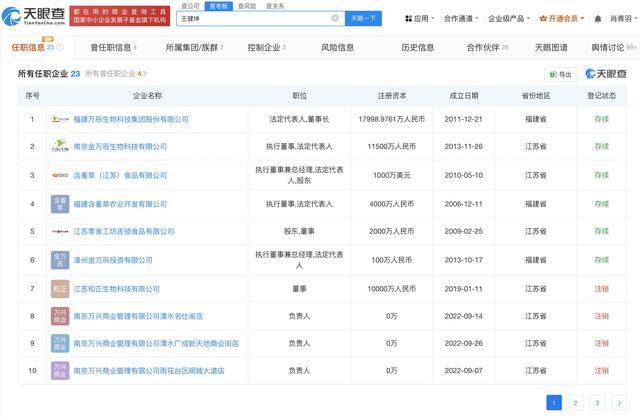Screen dimensions: 640x418
Task: Click the 17998.9761万人民币 capital cell
Action: point(391,119)
